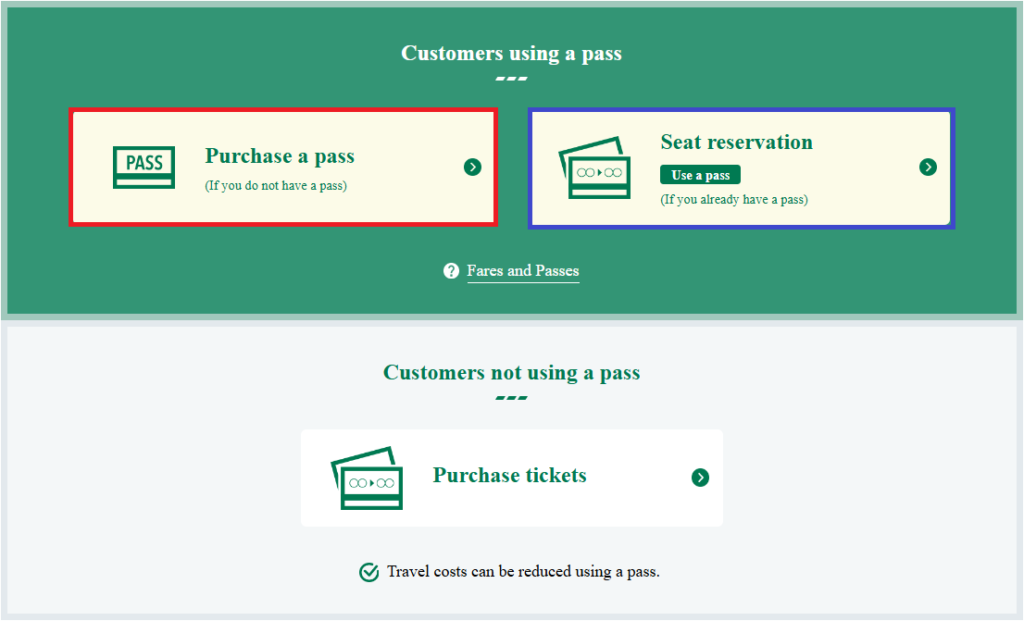1024x621 pixels.
Task: Click the "If you already have a pass" note
Action: coord(734,199)
